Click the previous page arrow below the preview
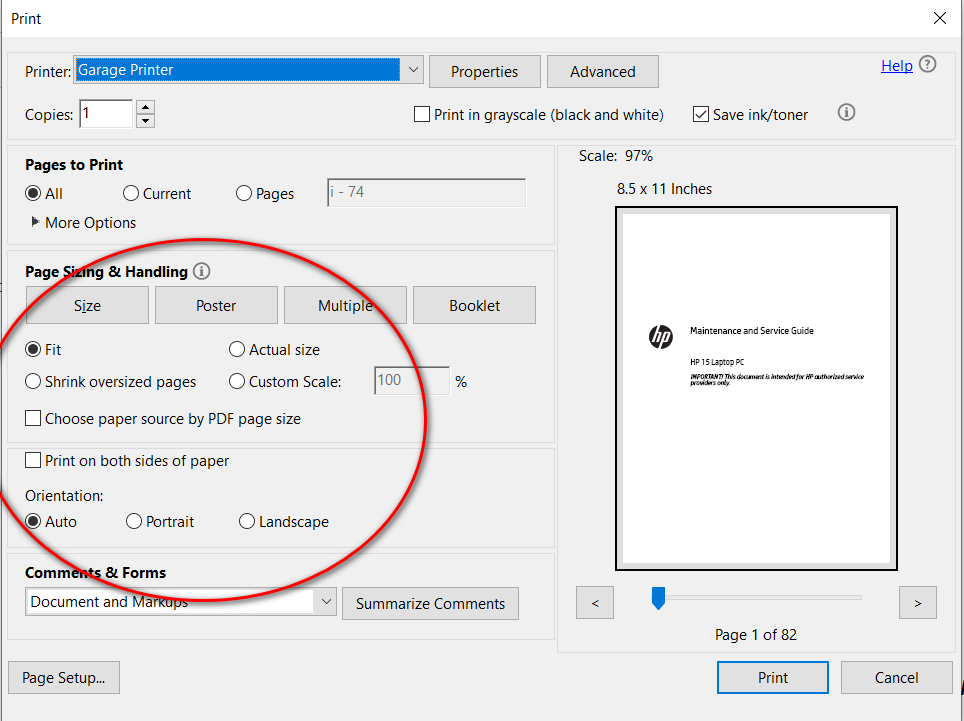964x721 pixels. click(595, 602)
